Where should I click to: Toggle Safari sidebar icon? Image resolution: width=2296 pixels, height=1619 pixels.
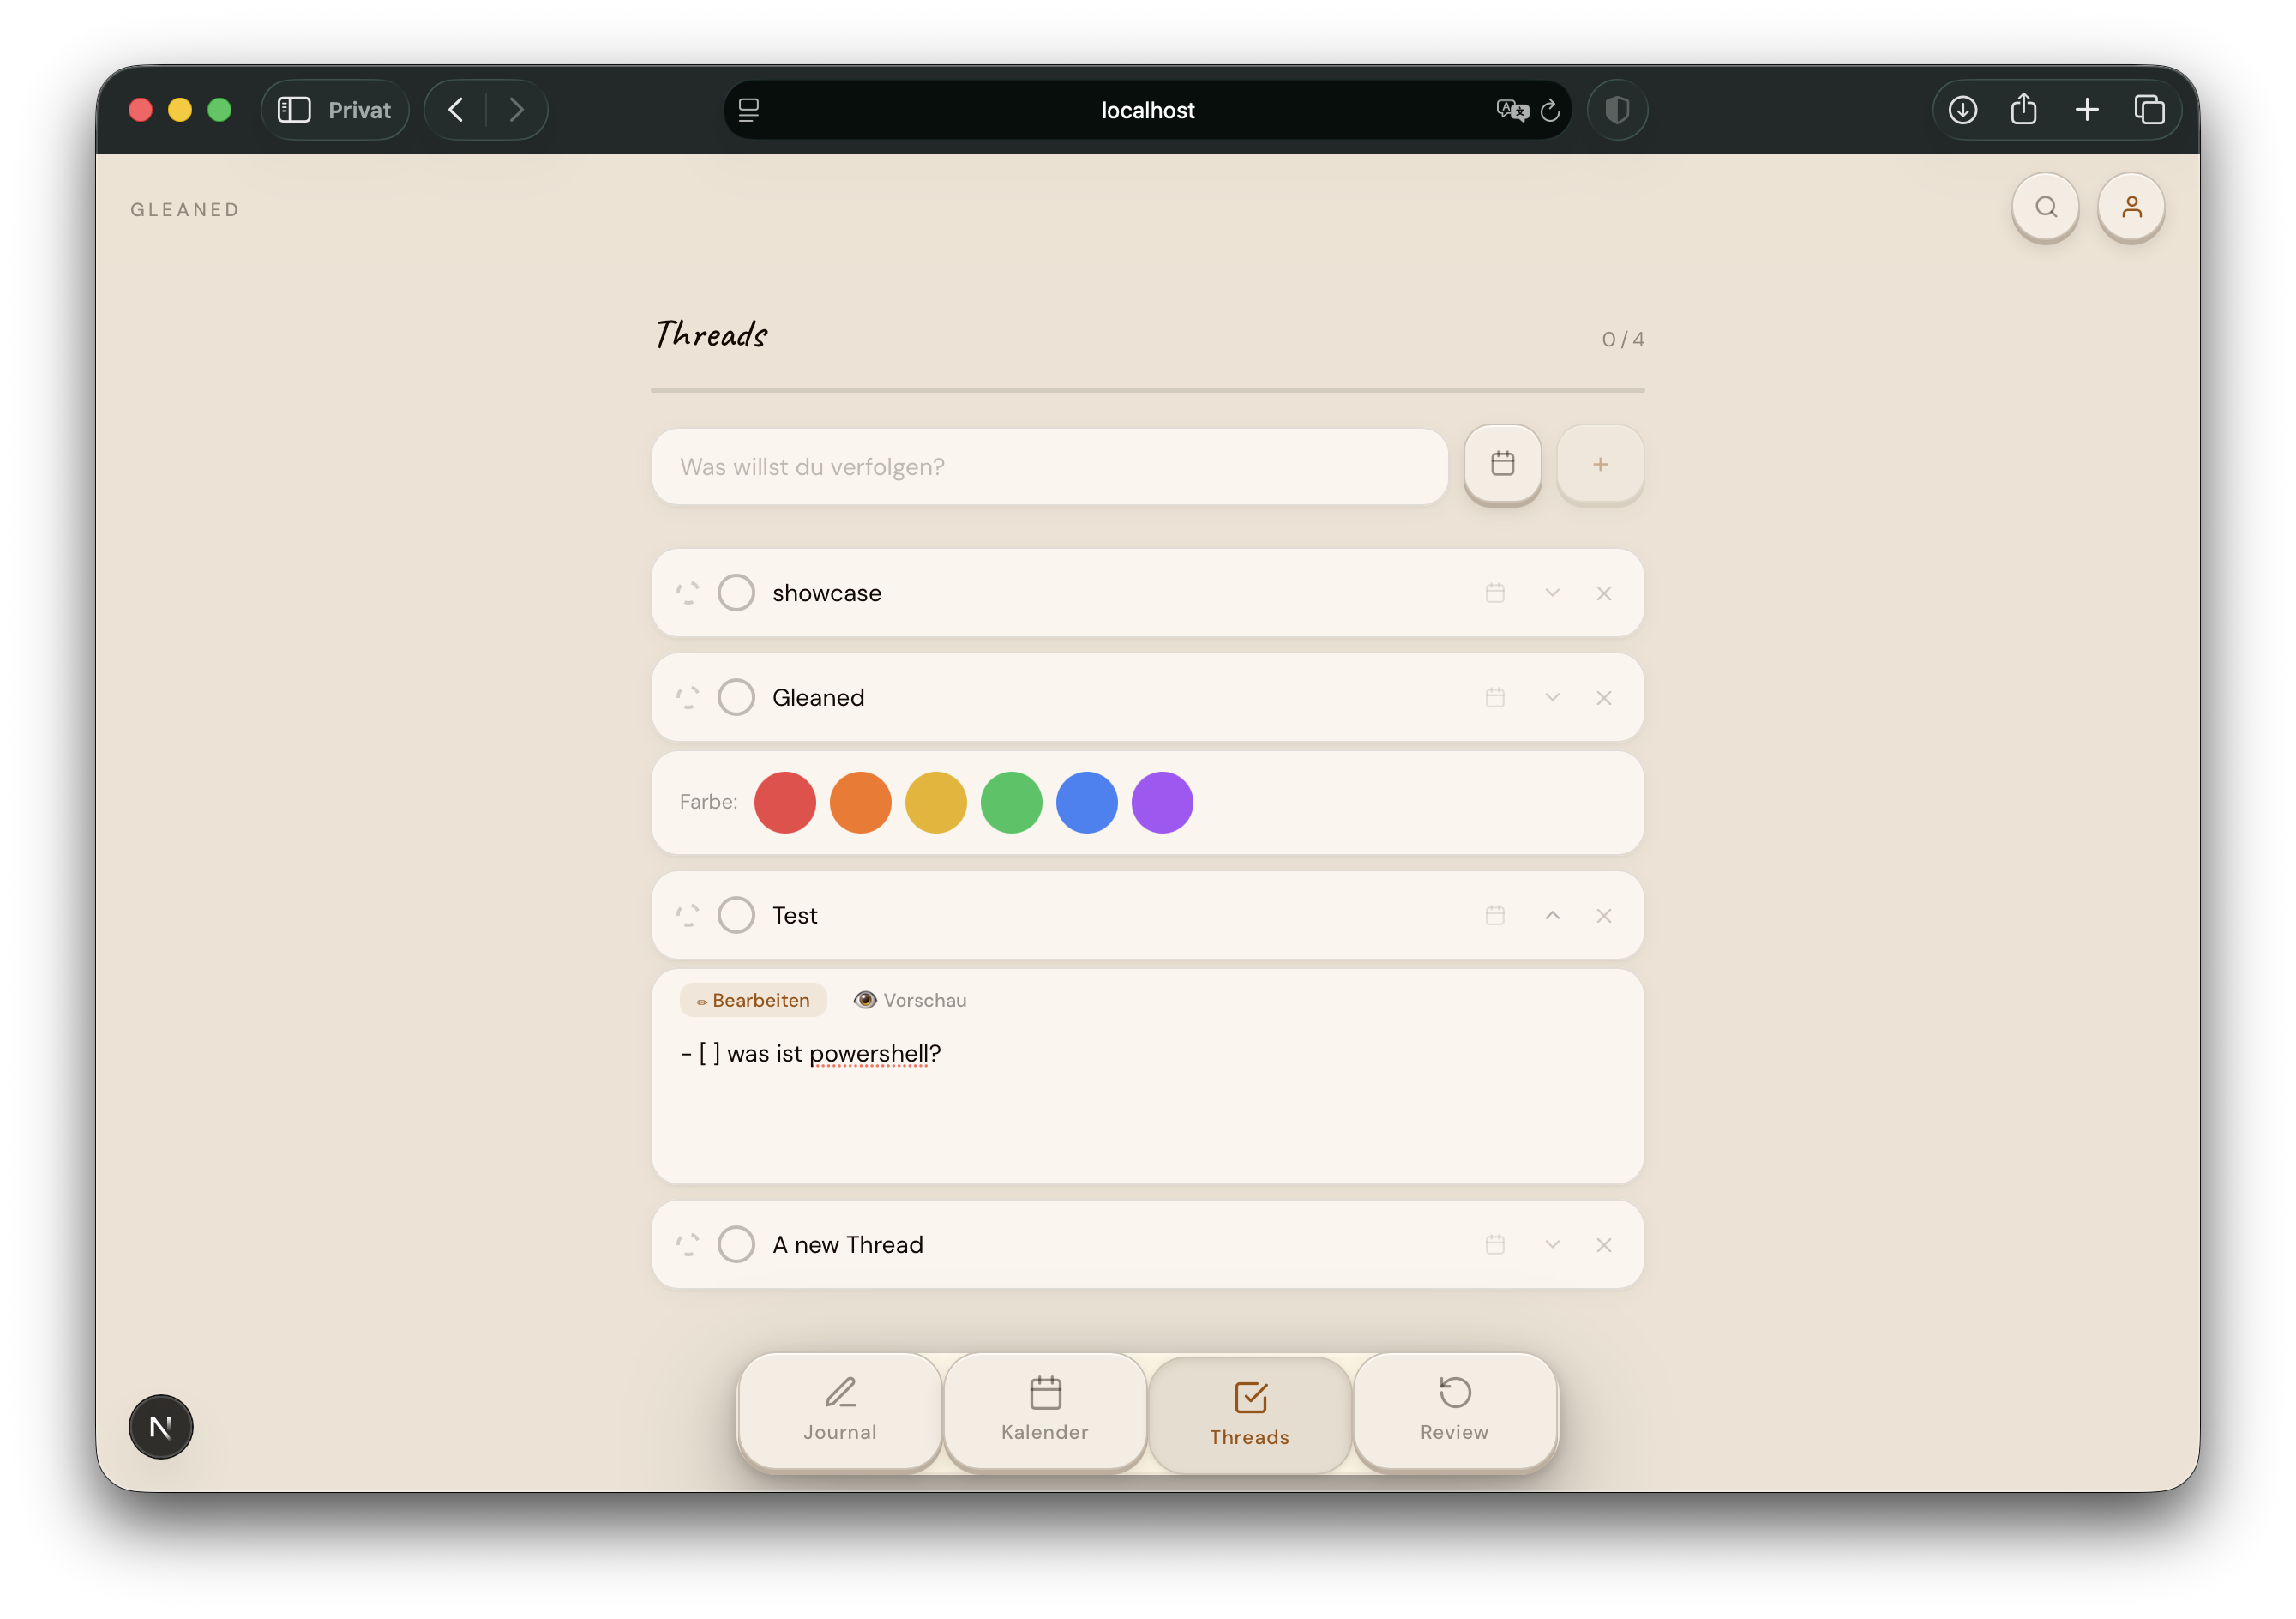tap(294, 110)
